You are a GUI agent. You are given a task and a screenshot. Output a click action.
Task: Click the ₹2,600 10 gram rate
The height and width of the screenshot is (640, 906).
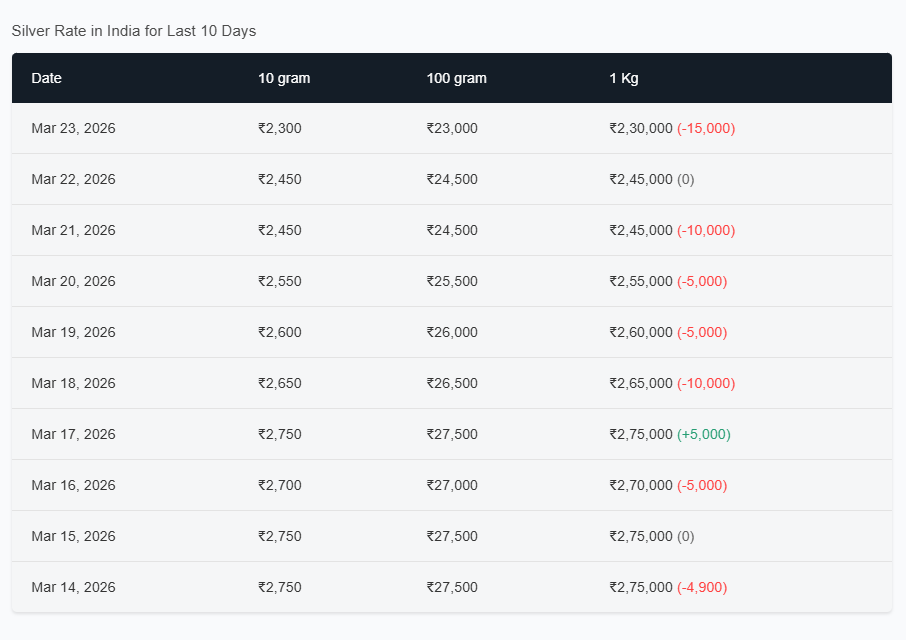click(280, 332)
